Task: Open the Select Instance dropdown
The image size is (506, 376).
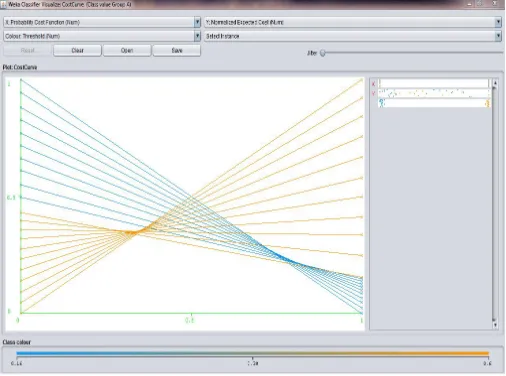Action: click(x=353, y=36)
